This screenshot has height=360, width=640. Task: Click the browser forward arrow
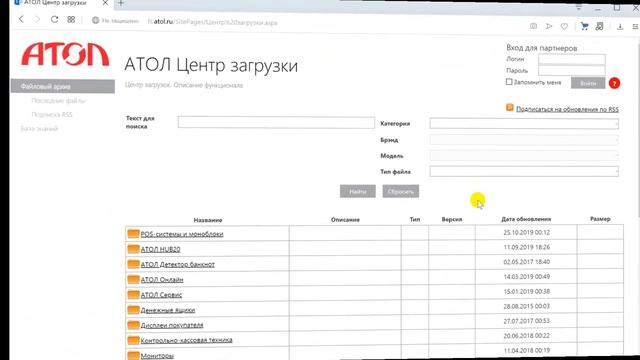pos(38,19)
